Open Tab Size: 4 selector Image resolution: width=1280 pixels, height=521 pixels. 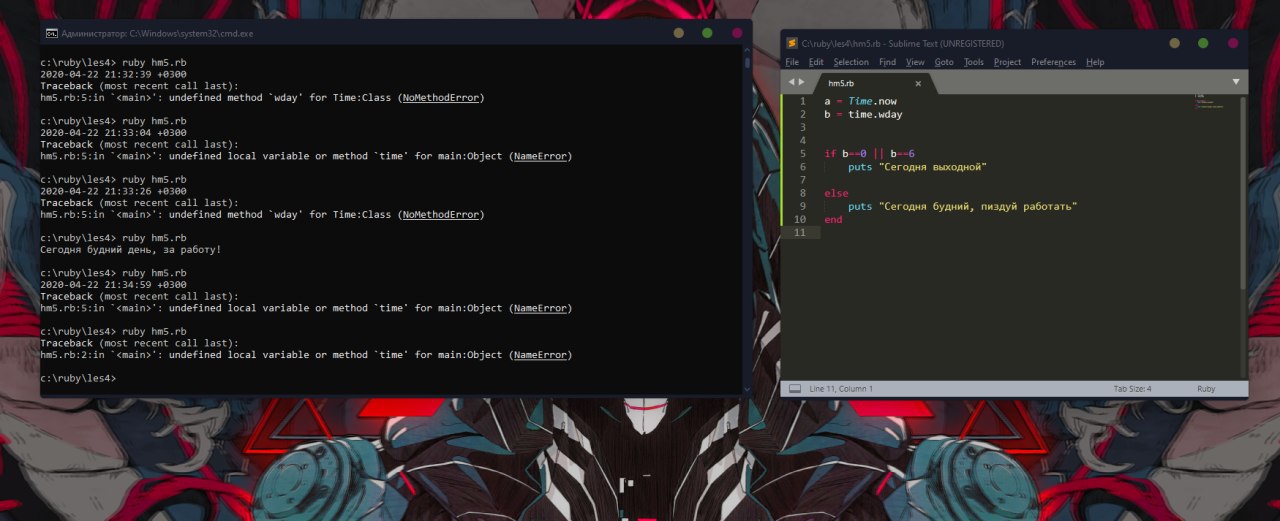[1133, 388]
